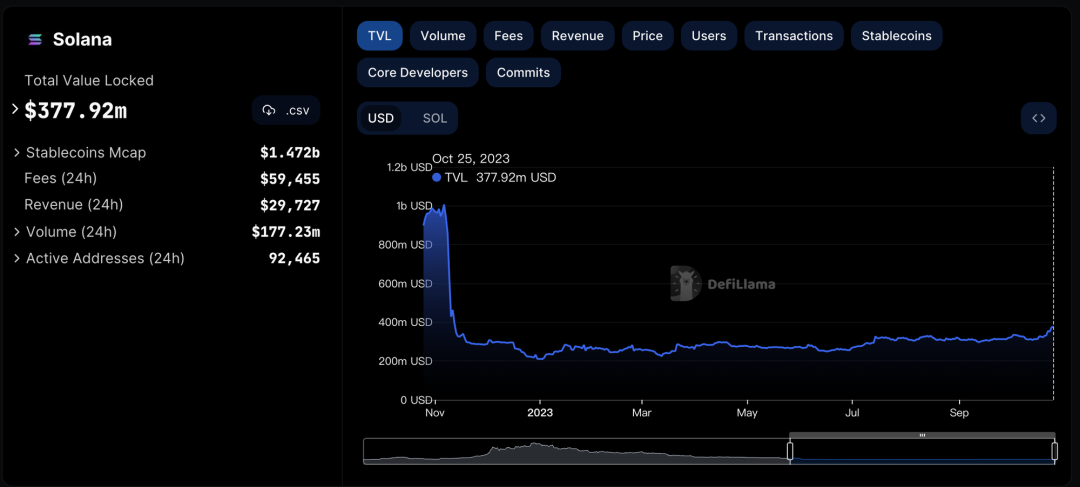The image size is (1080, 487).
Task: Expand the Total Value Locked breakdown
Action: (15, 109)
